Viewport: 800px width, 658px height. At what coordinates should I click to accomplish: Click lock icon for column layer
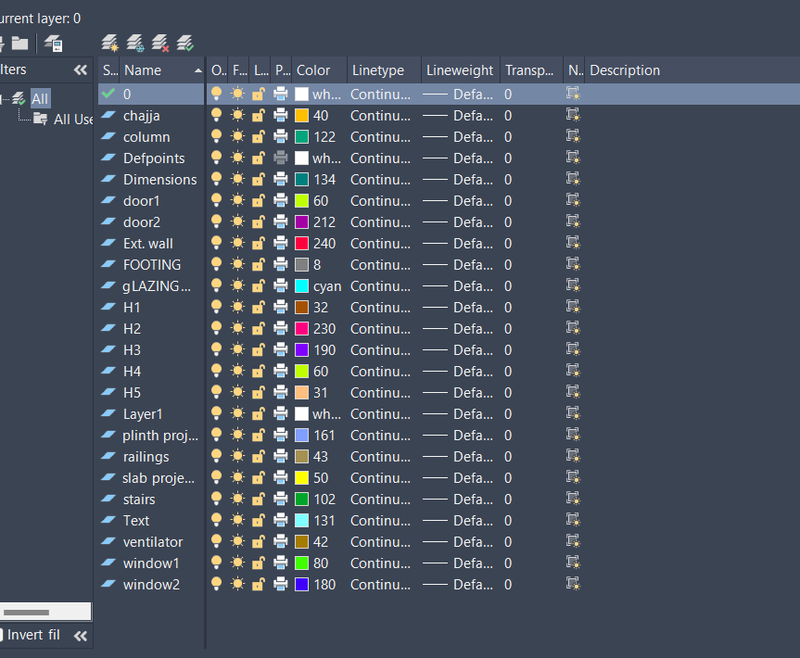pyautogui.click(x=259, y=137)
